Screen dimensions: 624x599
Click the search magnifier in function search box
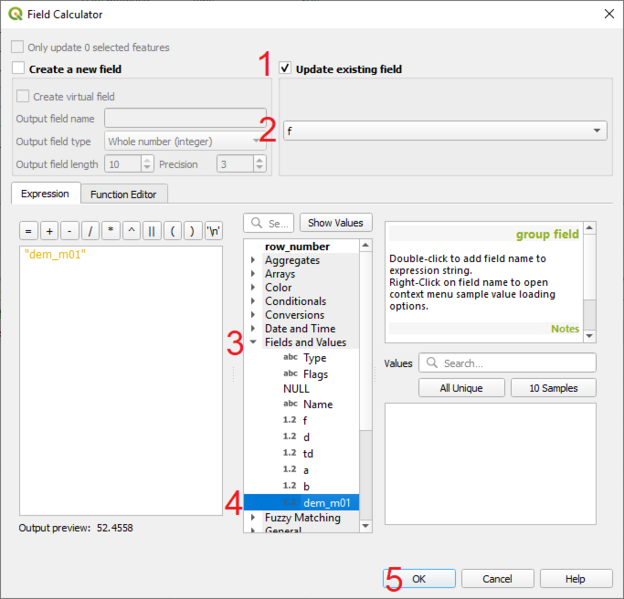pos(257,223)
